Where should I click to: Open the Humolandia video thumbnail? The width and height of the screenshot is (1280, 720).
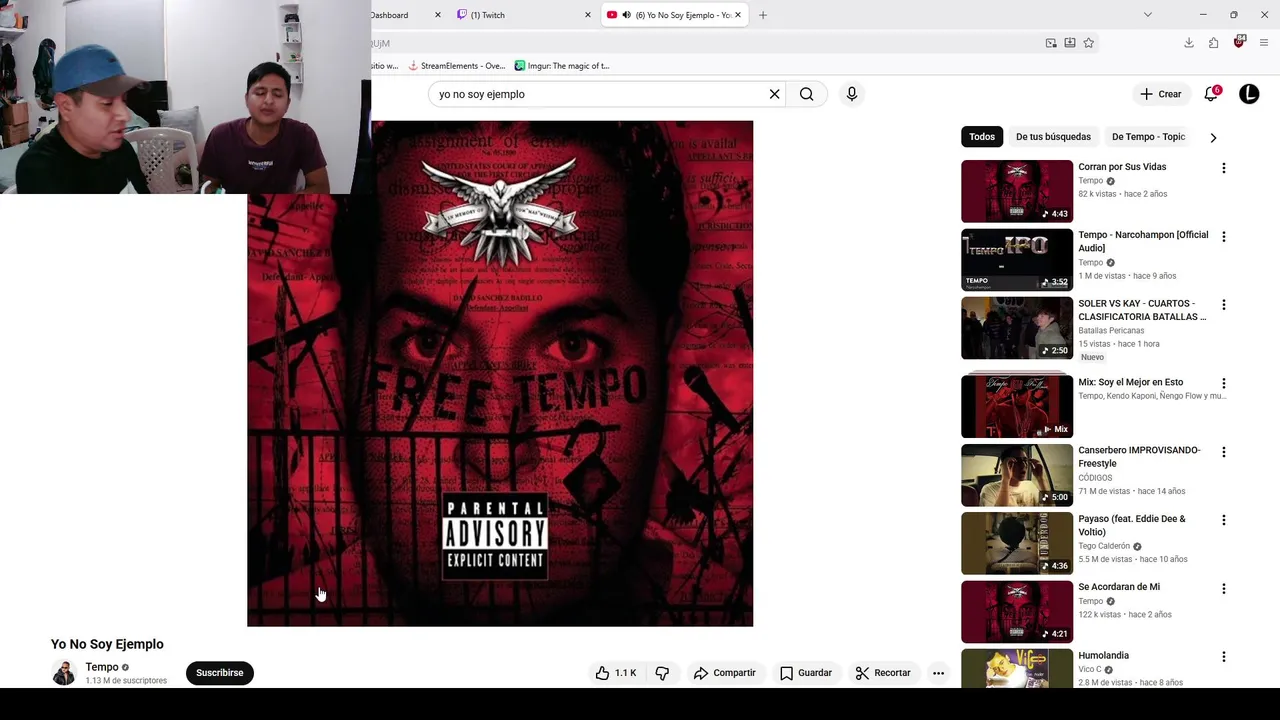coord(1017,669)
